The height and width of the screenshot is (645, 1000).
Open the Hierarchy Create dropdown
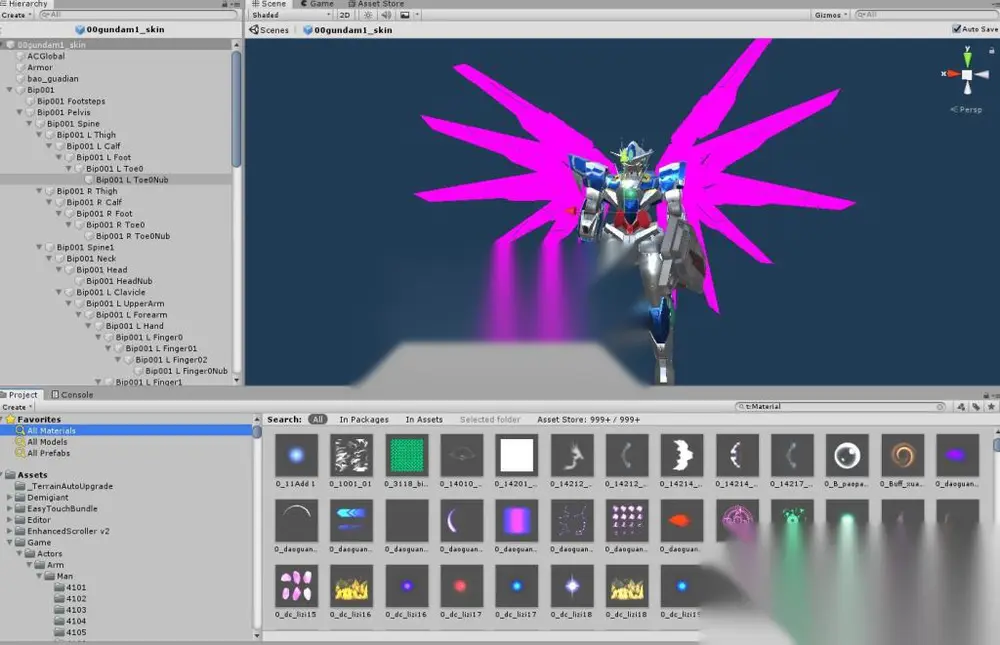tap(17, 15)
